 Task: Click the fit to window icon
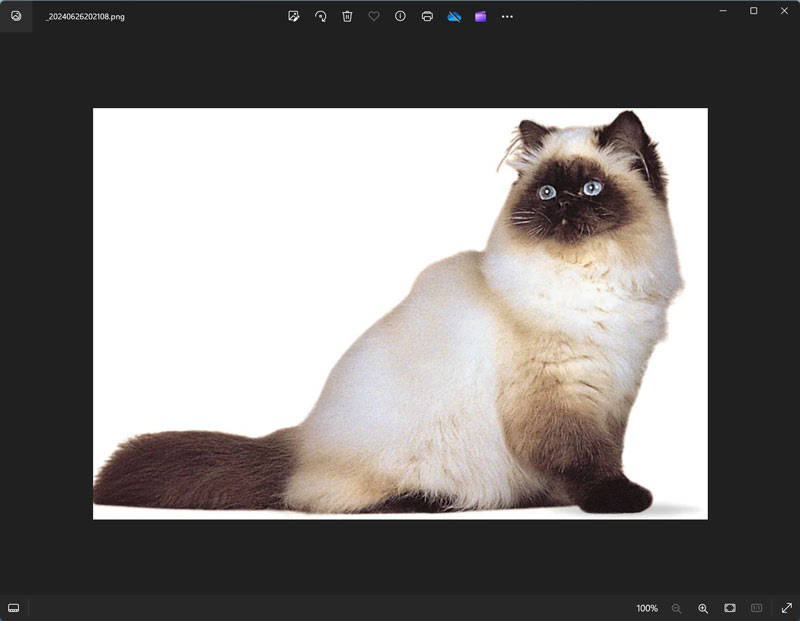[x=730, y=608]
